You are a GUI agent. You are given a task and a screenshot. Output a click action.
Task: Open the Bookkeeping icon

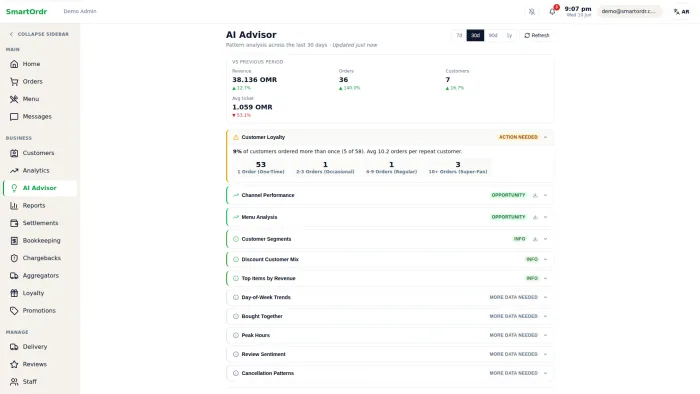point(14,241)
